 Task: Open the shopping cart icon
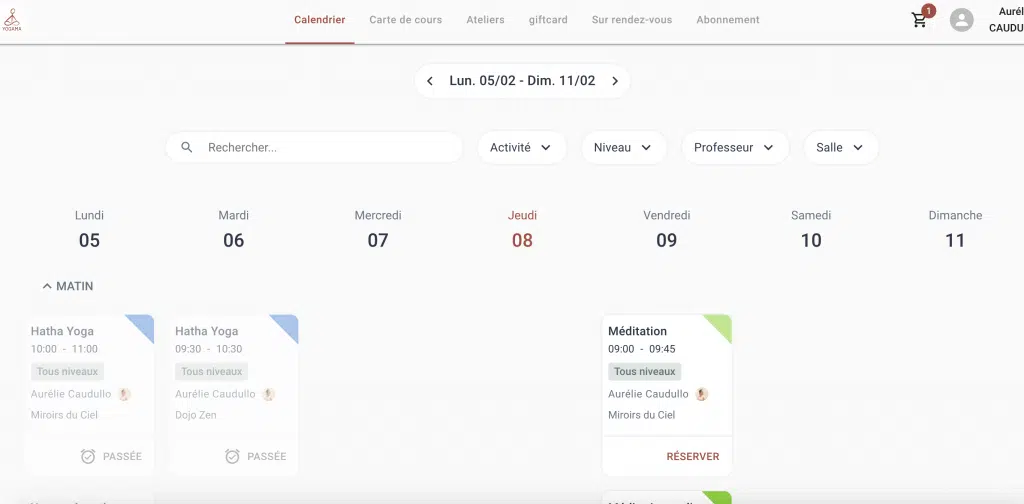pos(920,20)
